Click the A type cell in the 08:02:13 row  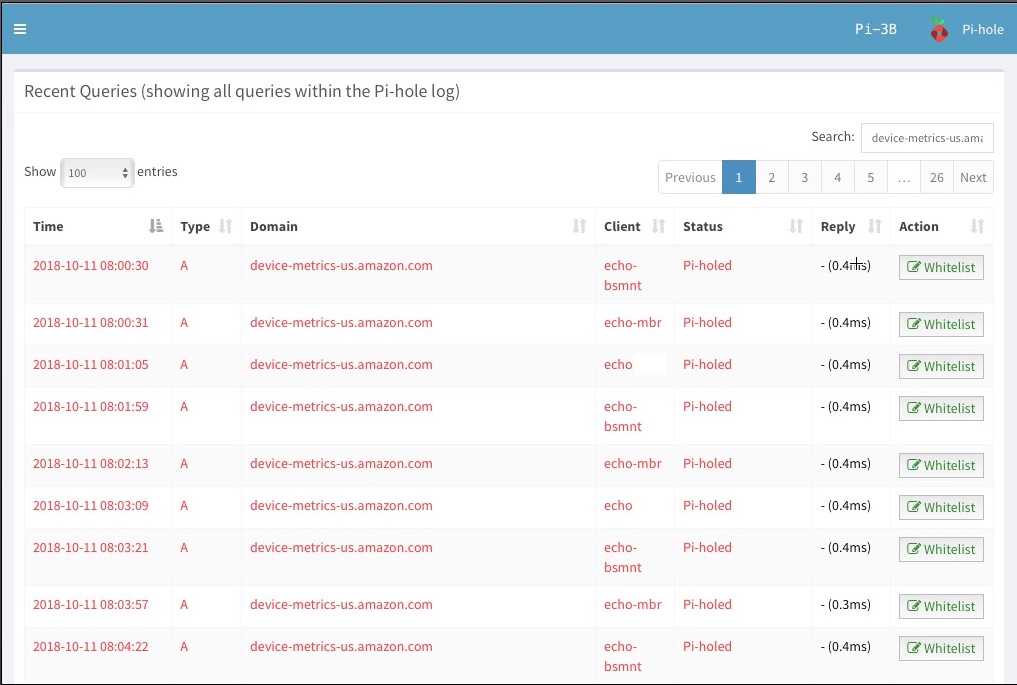pyautogui.click(x=184, y=464)
